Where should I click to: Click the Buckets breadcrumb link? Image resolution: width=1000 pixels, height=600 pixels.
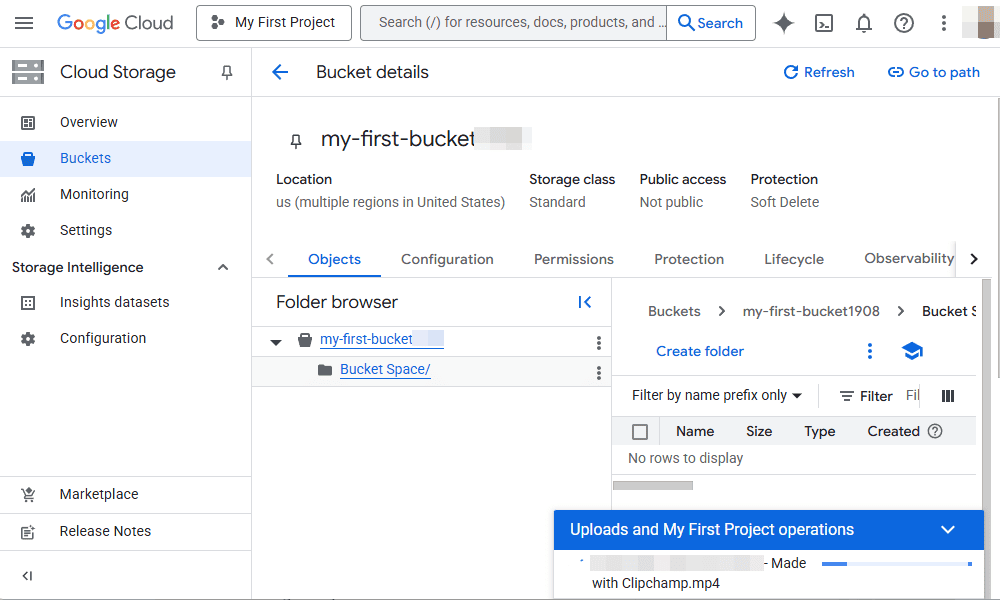point(674,311)
